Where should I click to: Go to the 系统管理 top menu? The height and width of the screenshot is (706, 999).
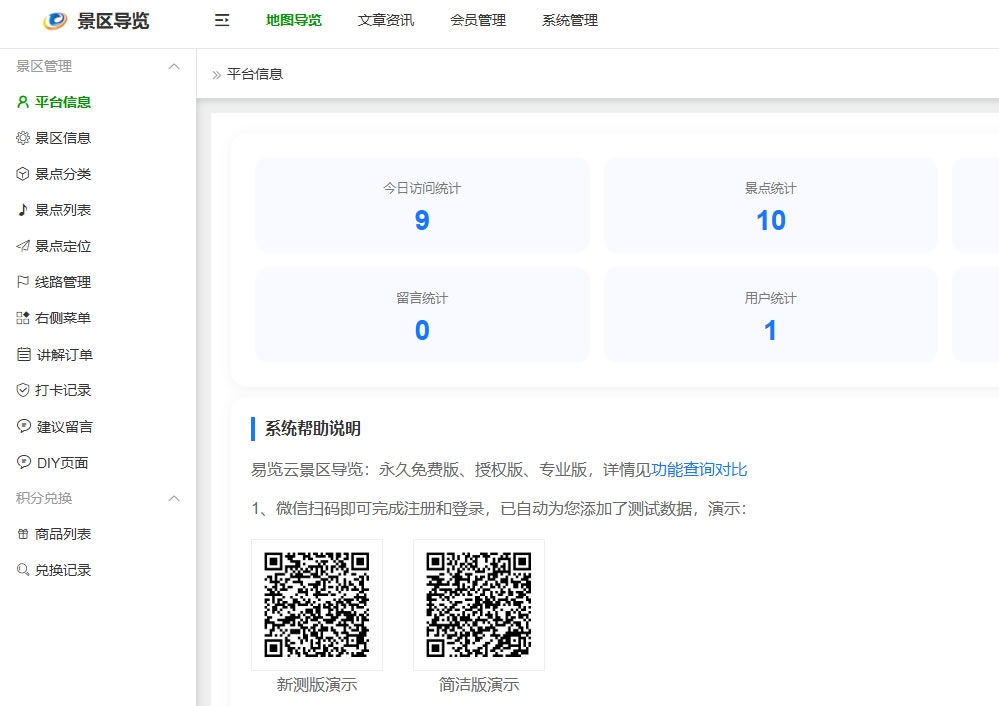570,20
